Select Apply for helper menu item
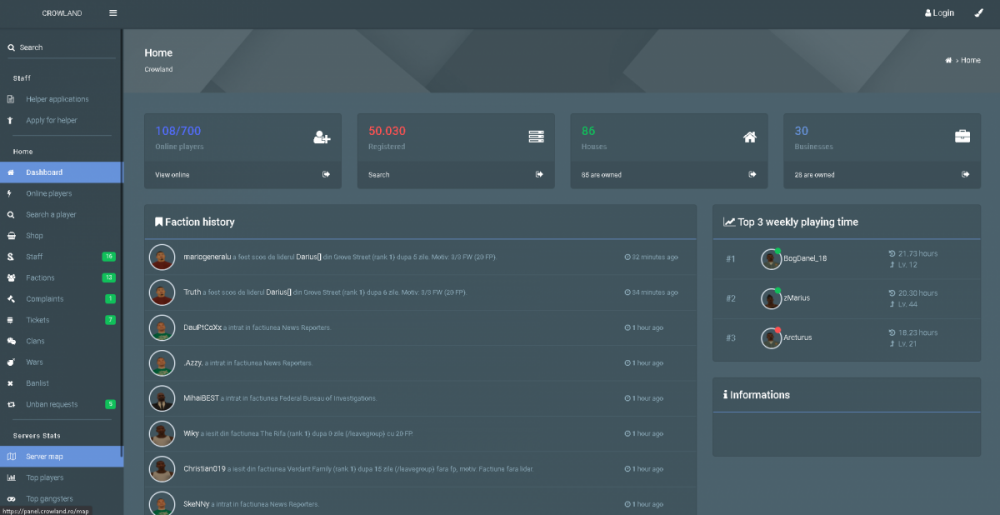Screen dimensions: 1000x515 51,120
